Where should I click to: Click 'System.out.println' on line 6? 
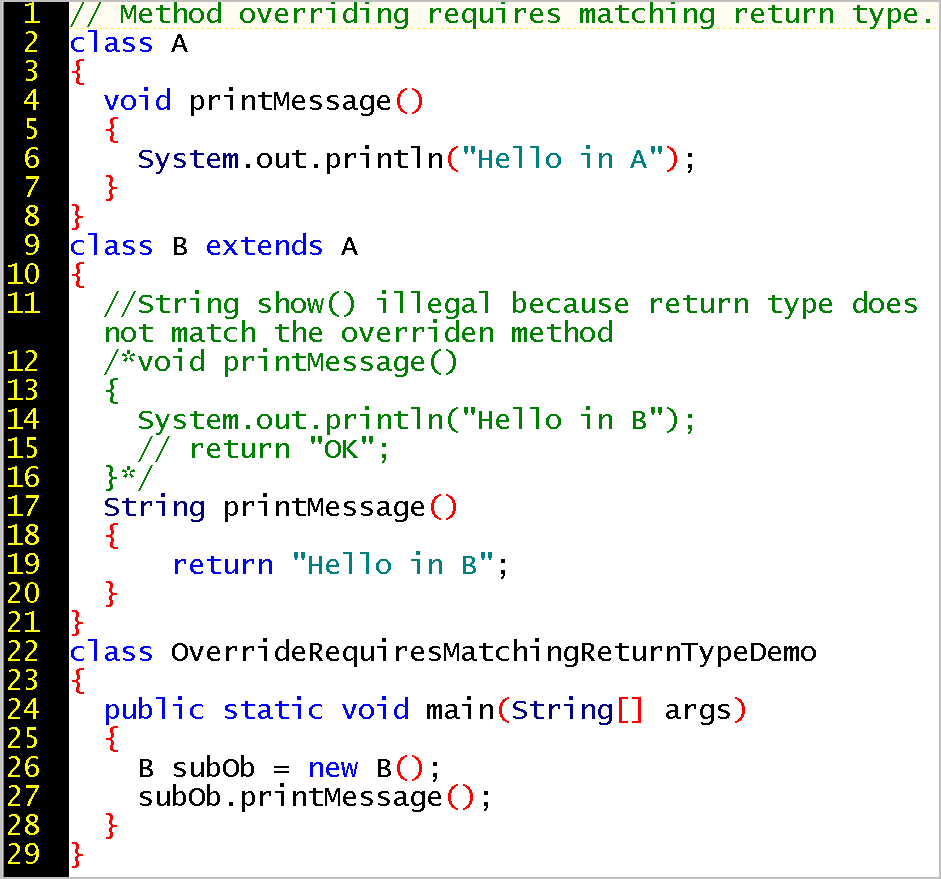point(290,160)
